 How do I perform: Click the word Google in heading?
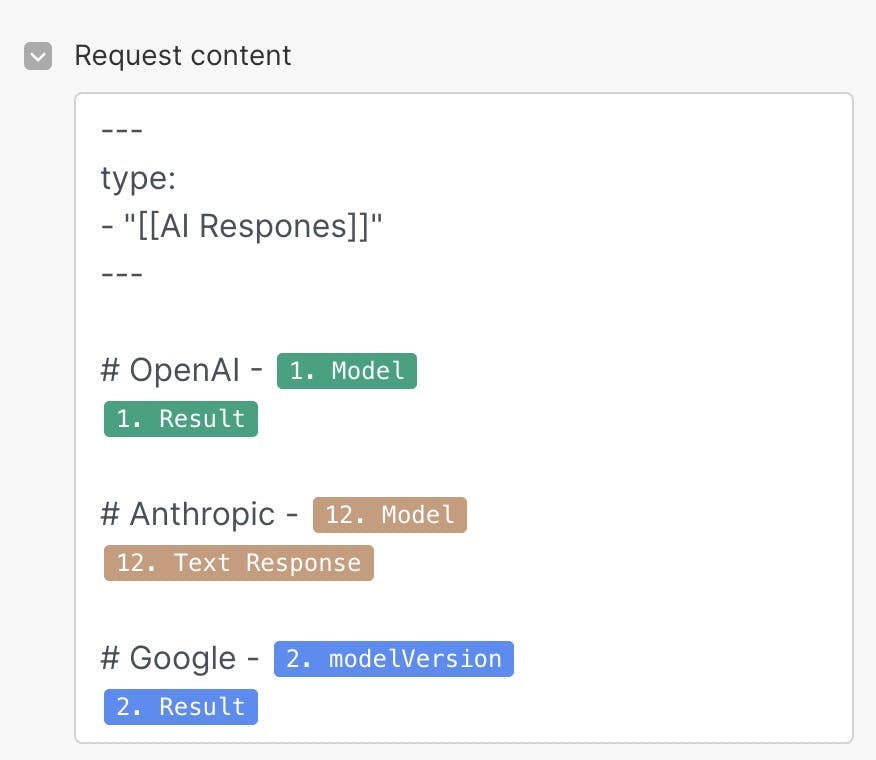(x=182, y=659)
